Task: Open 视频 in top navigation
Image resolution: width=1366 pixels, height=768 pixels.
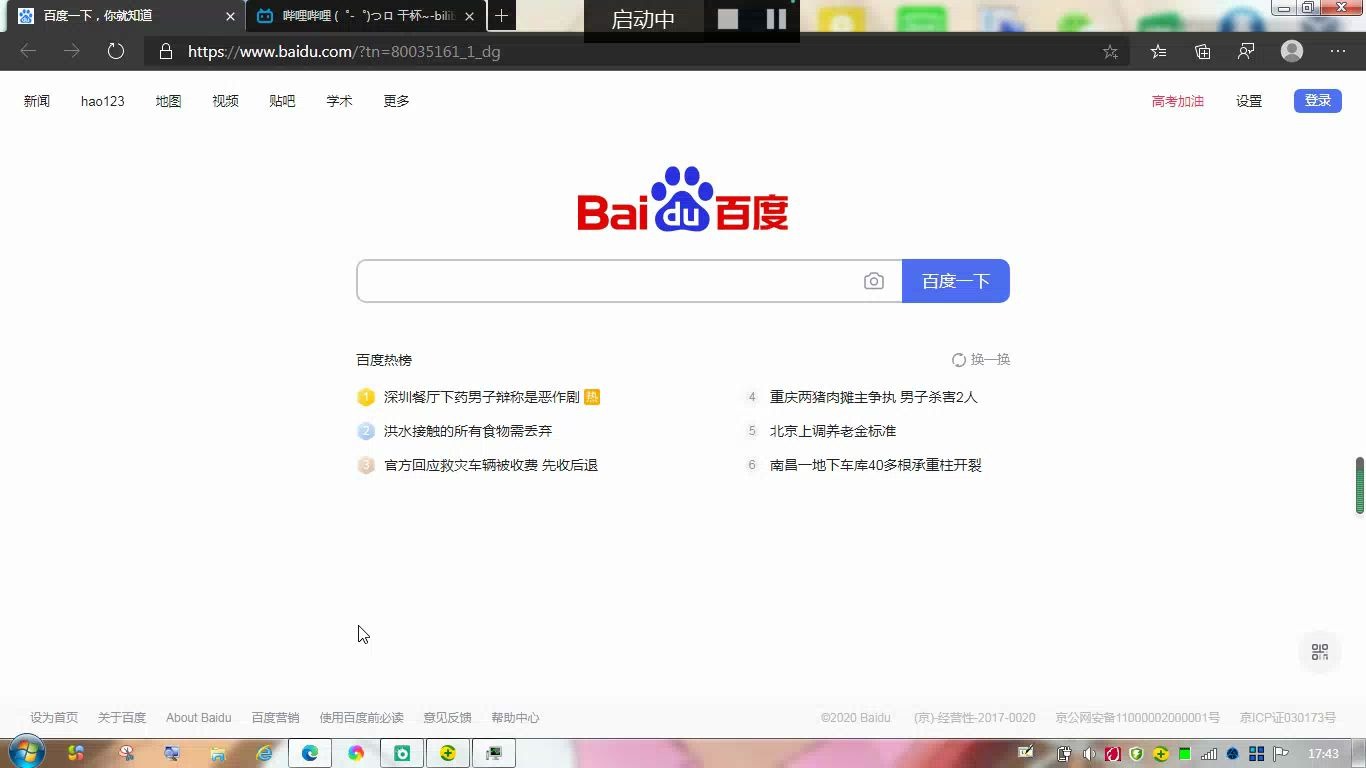Action: 225,101
